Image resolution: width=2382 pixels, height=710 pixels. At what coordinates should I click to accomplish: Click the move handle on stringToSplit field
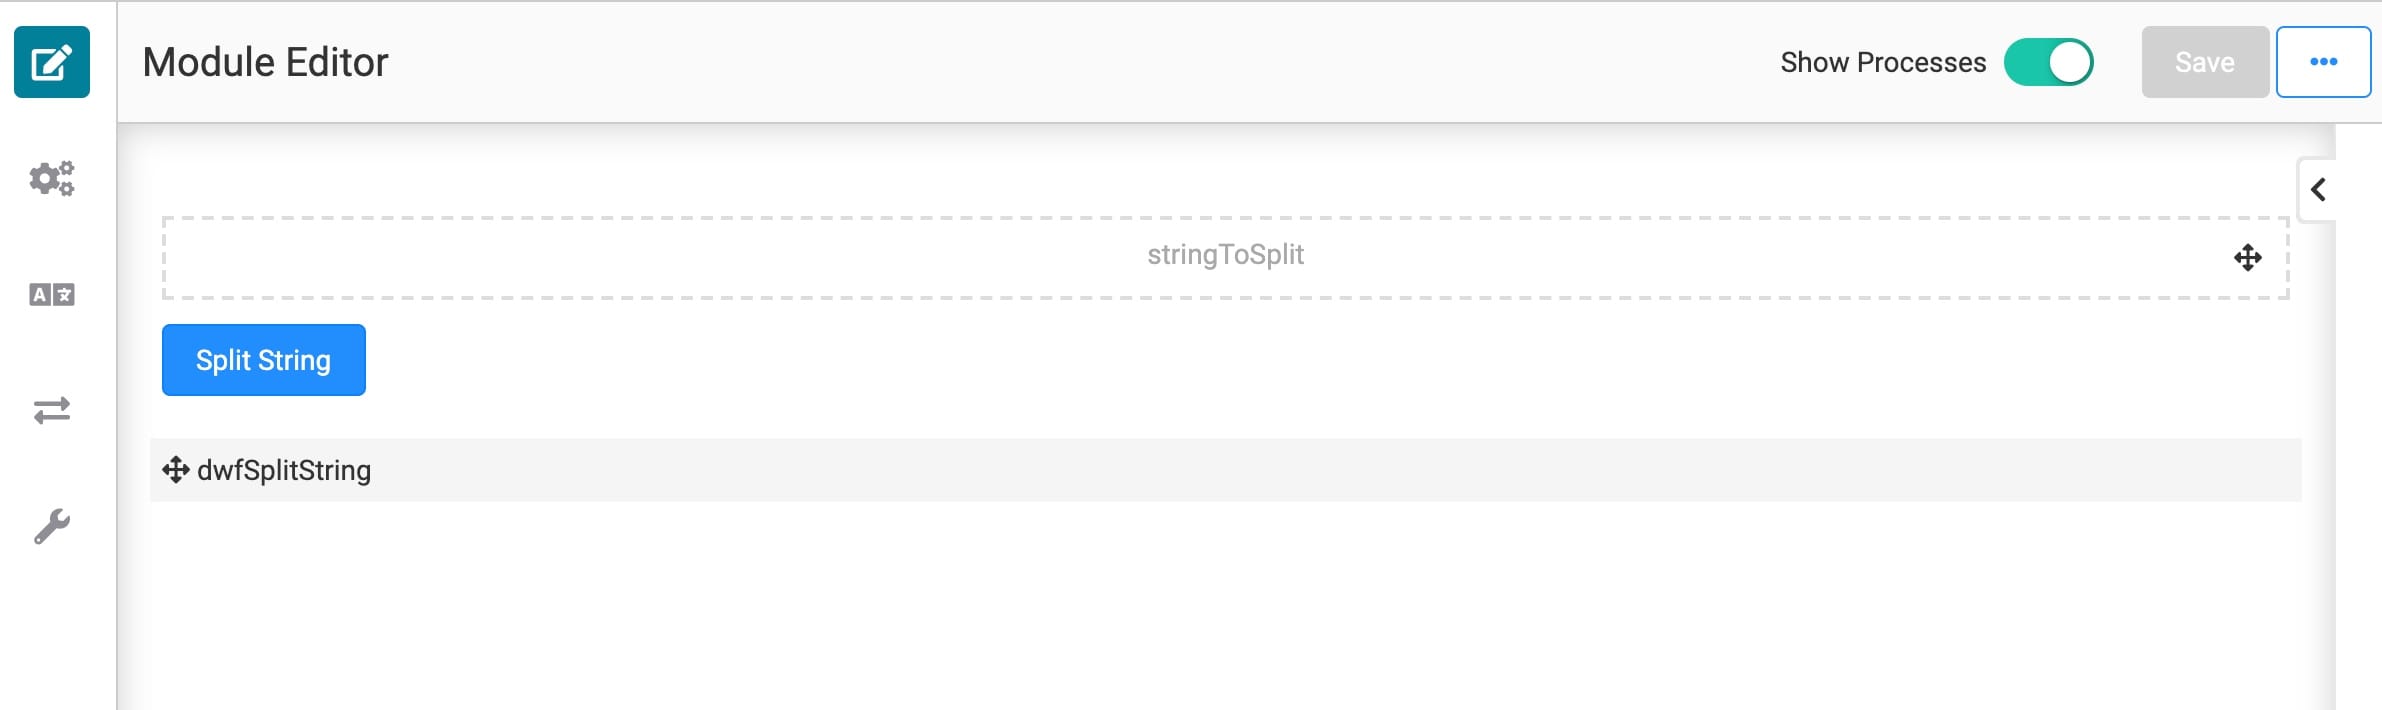click(2247, 258)
